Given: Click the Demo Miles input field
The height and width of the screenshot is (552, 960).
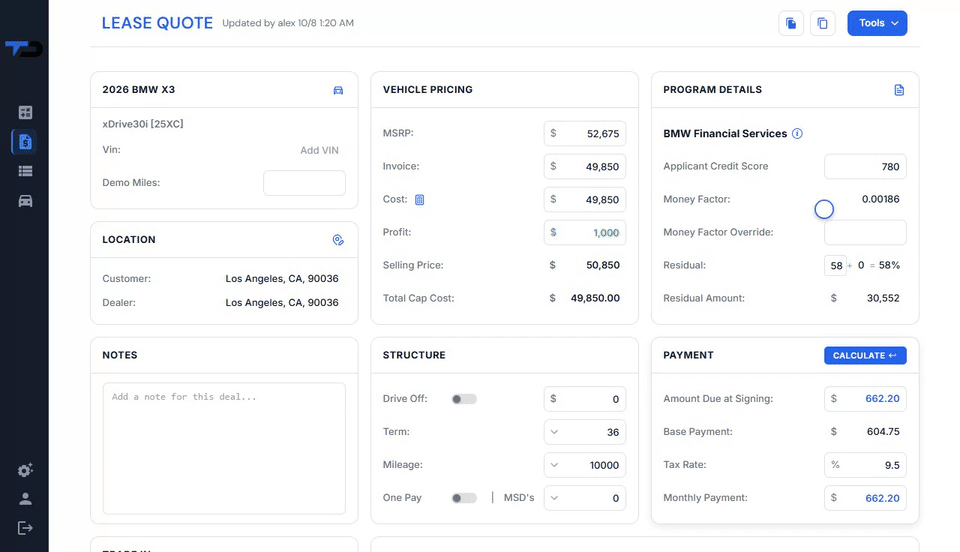Looking at the screenshot, I should click(304, 183).
